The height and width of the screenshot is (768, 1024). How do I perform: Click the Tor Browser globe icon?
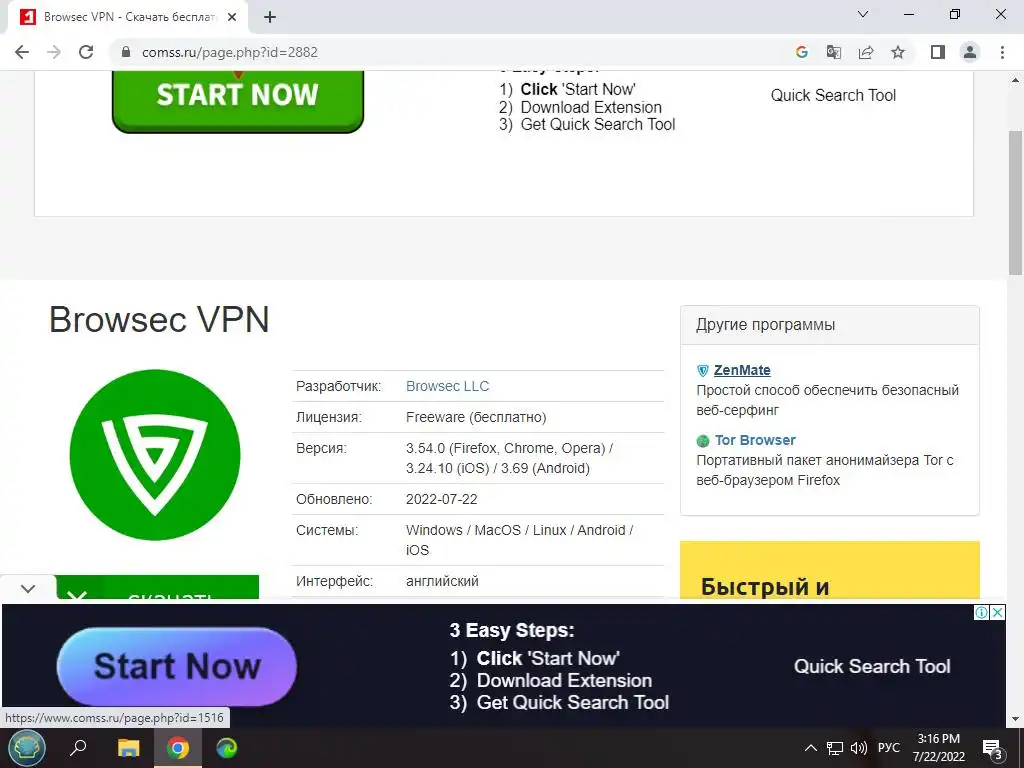click(703, 441)
